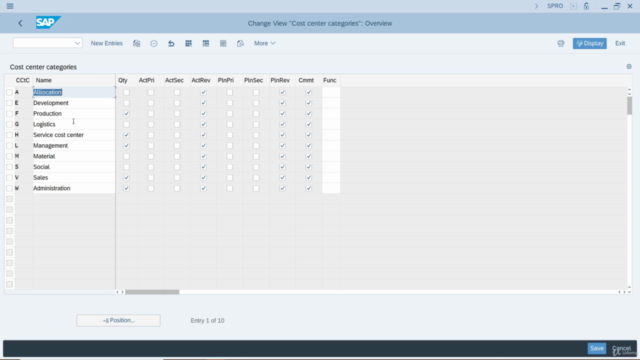Click the Copy As toolbar icon
The width and height of the screenshot is (640, 360).
(x=136, y=43)
